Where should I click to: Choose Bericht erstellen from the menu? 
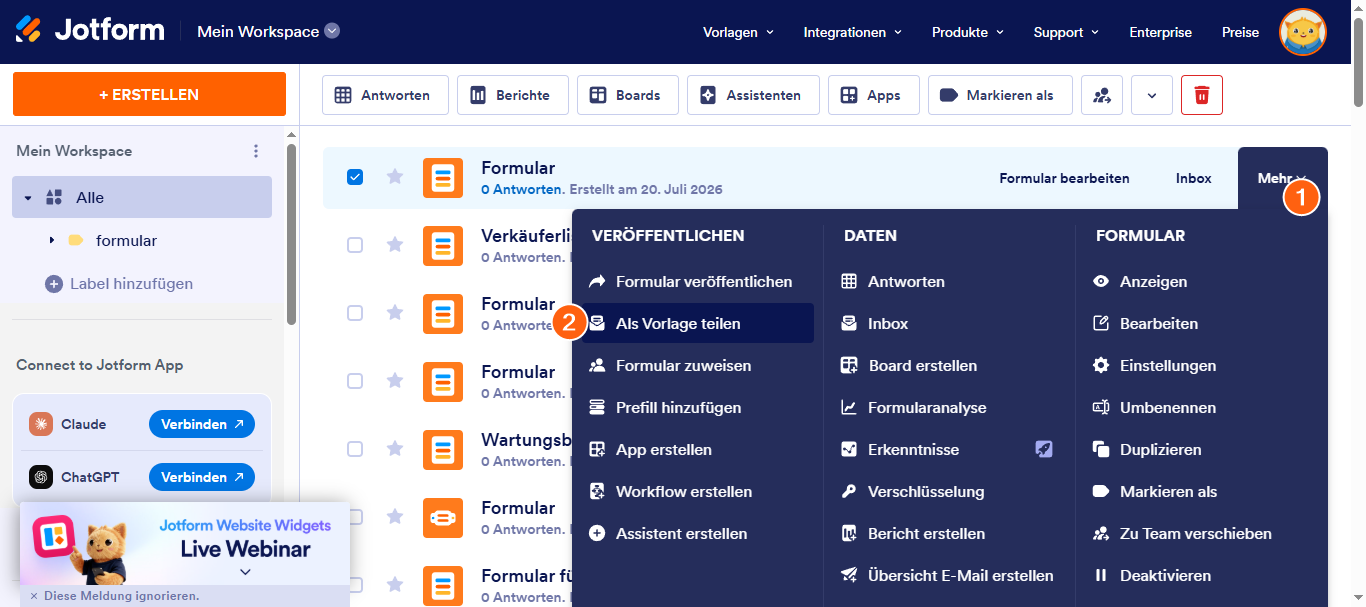(950, 534)
